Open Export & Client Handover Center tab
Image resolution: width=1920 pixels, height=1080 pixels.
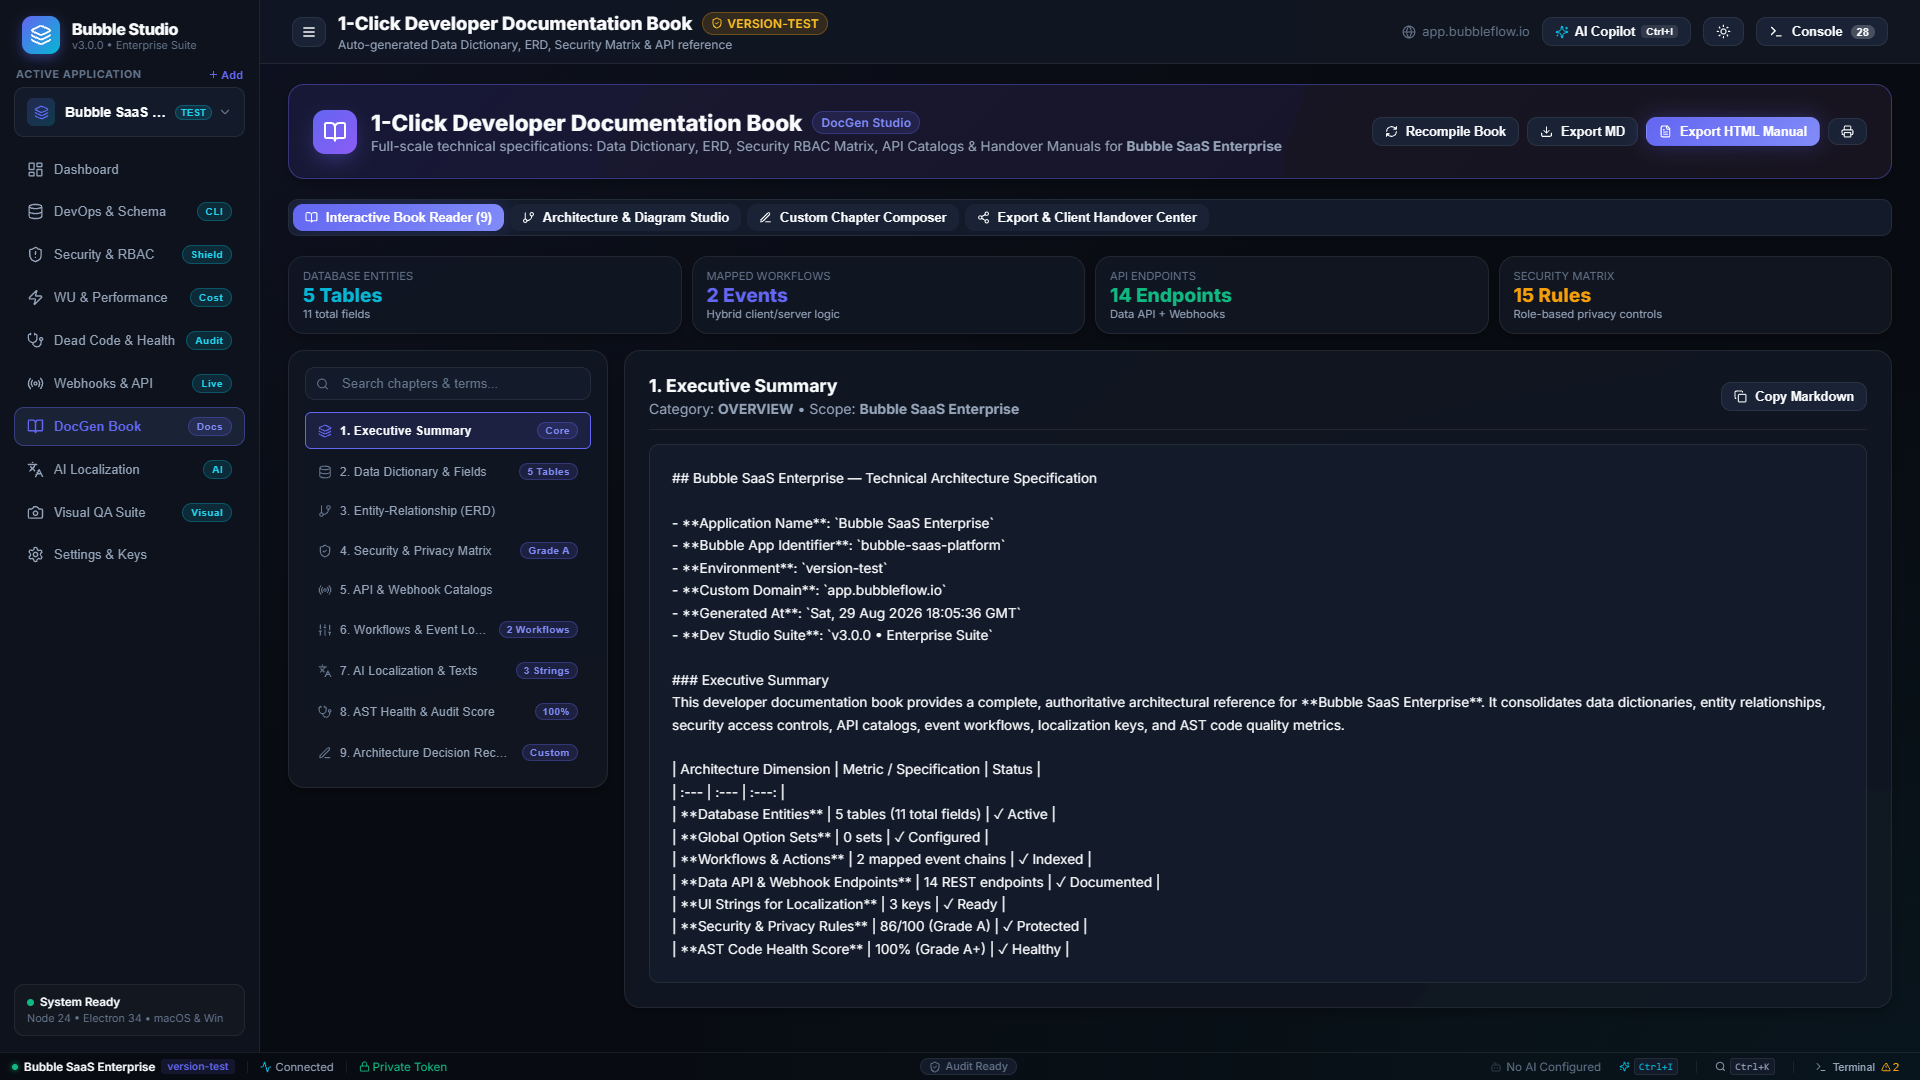coord(1086,218)
